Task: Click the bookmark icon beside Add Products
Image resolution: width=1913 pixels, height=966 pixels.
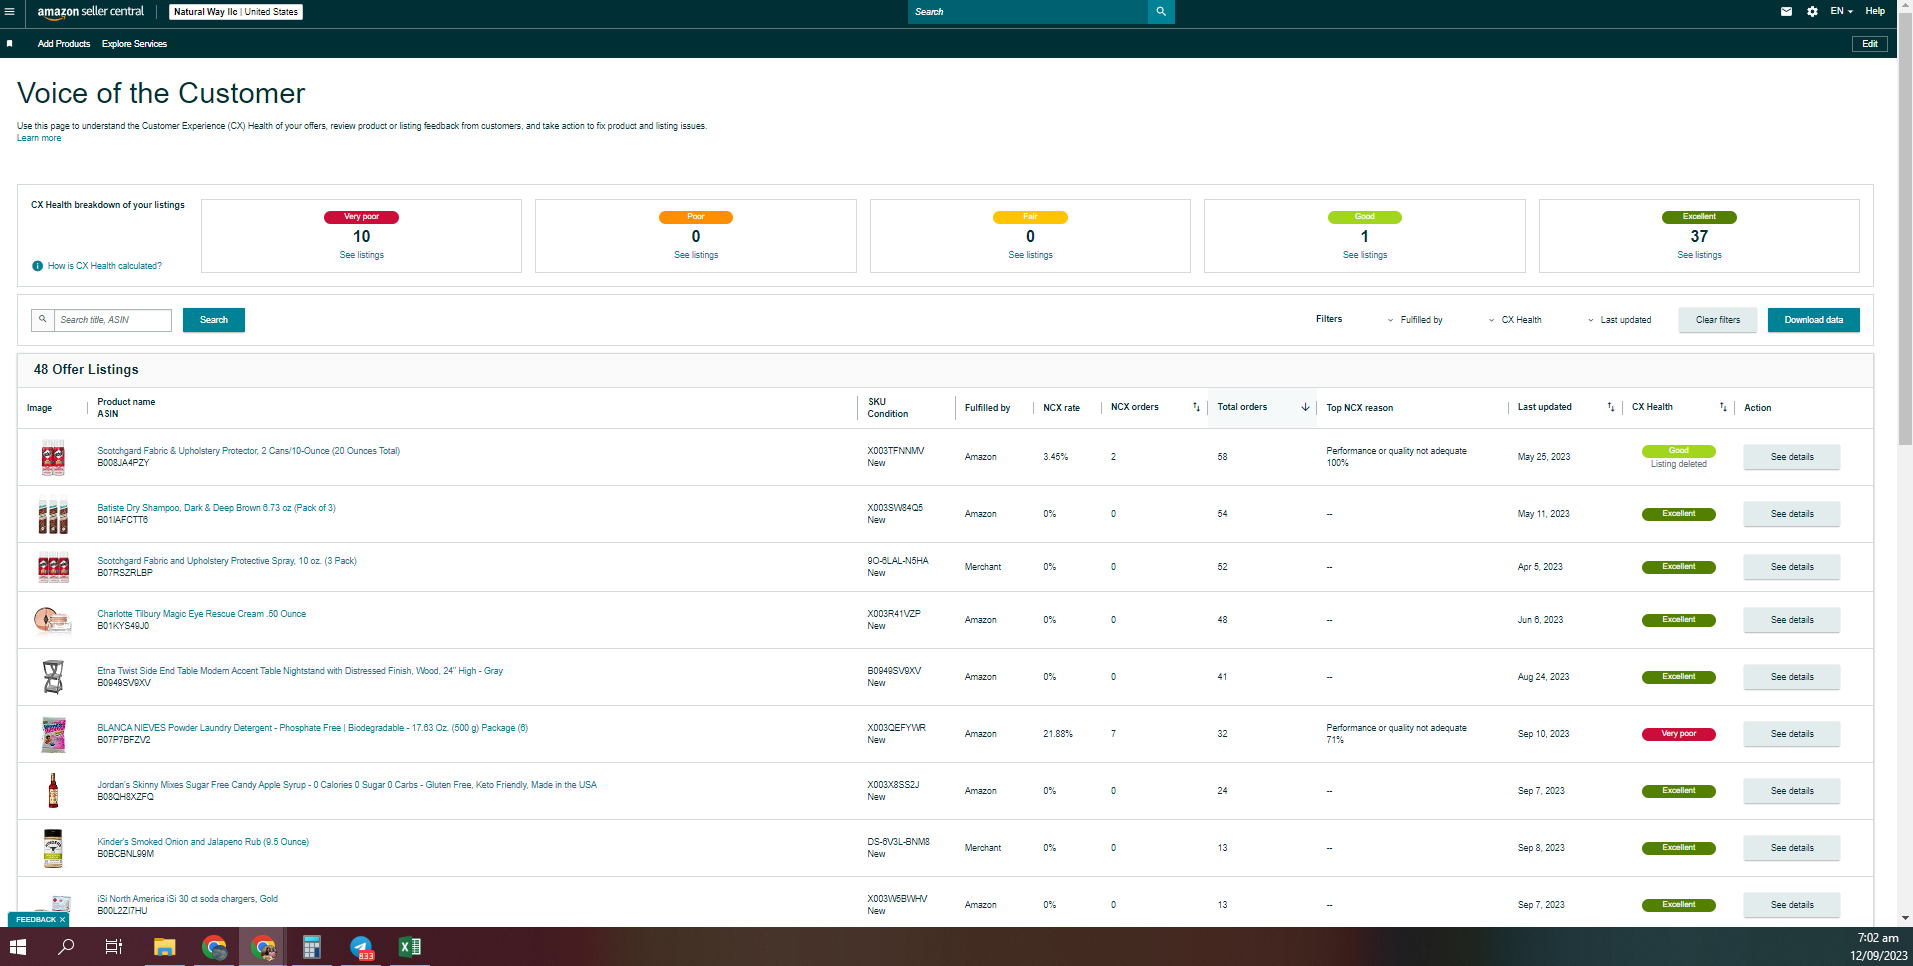Action: coord(10,44)
